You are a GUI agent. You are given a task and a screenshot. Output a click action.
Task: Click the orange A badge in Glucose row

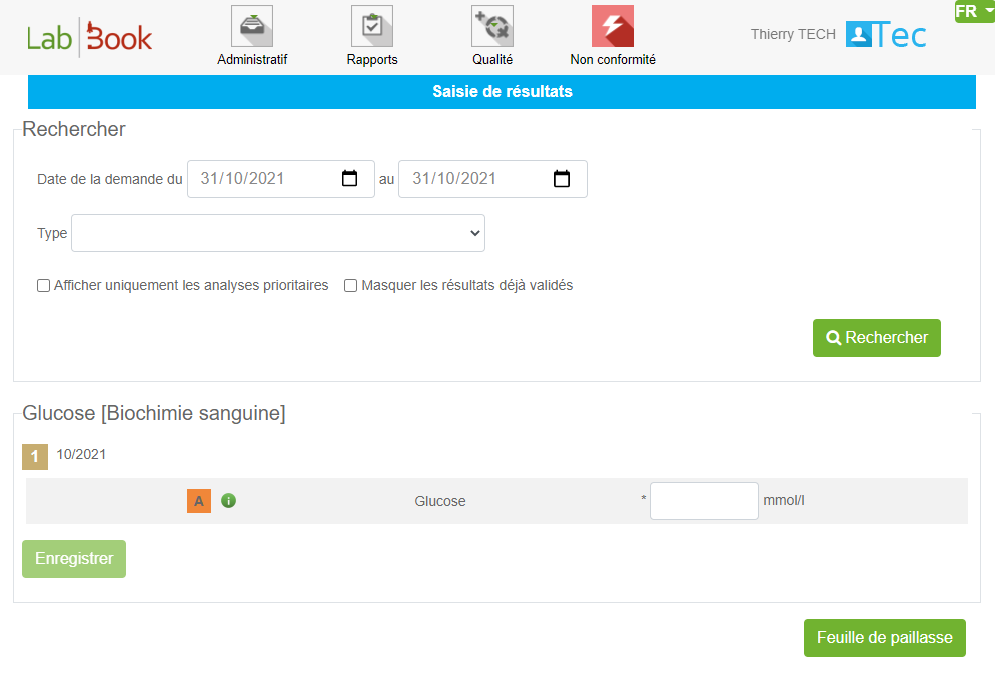(199, 501)
